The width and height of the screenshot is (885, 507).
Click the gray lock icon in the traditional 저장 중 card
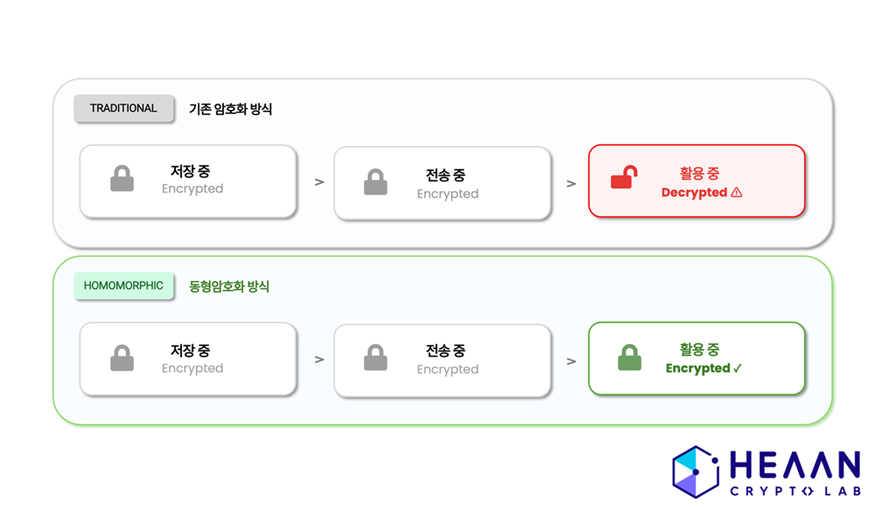pos(122,180)
